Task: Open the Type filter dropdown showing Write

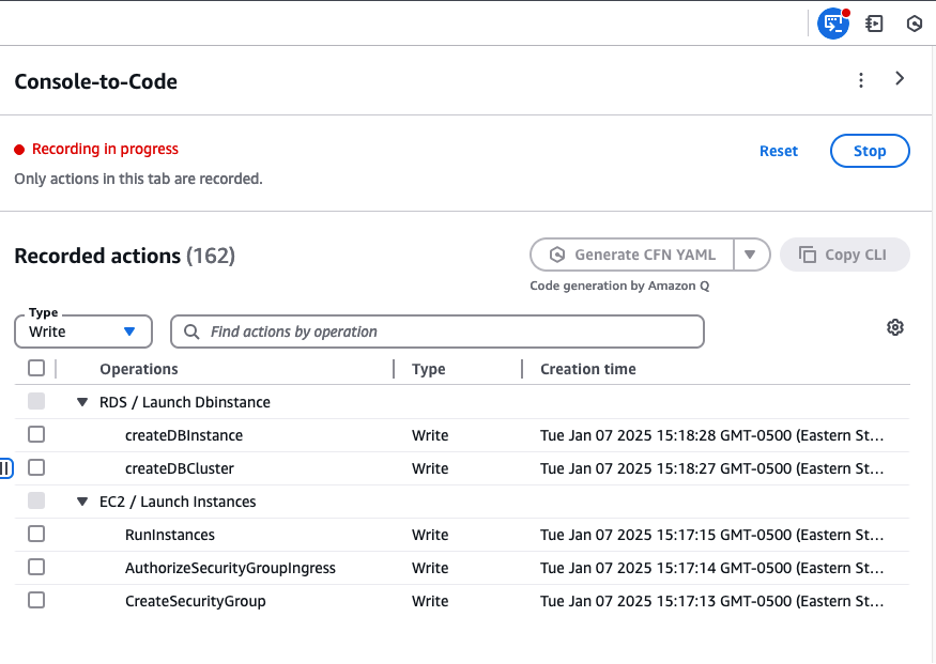Action: point(83,331)
